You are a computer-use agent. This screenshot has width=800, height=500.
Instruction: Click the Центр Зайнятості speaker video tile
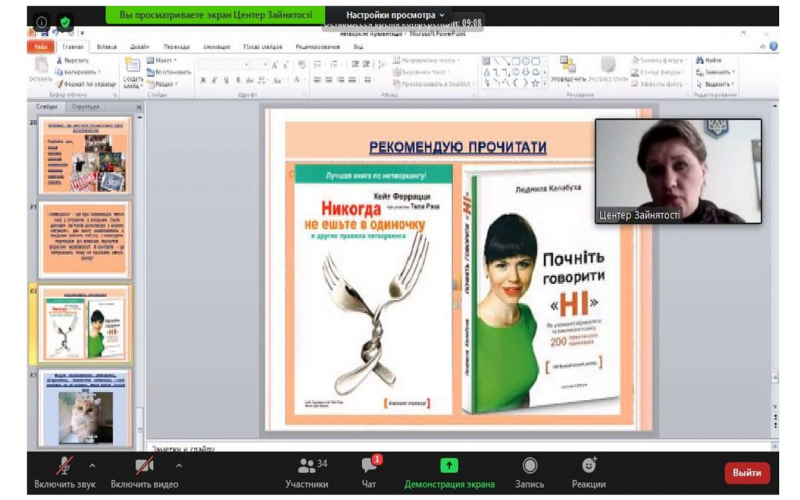[x=678, y=171]
